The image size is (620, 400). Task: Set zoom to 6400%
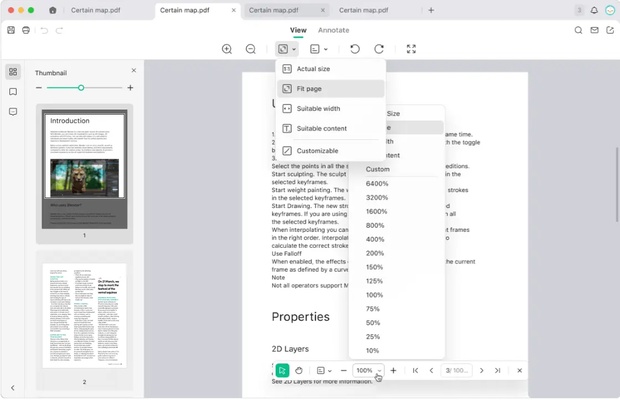[x=377, y=183]
